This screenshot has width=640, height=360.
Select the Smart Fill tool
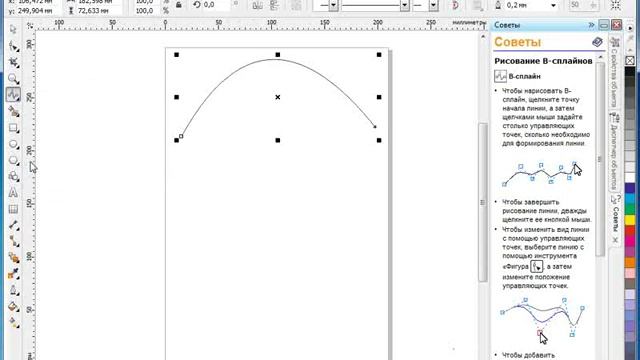click(13, 111)
